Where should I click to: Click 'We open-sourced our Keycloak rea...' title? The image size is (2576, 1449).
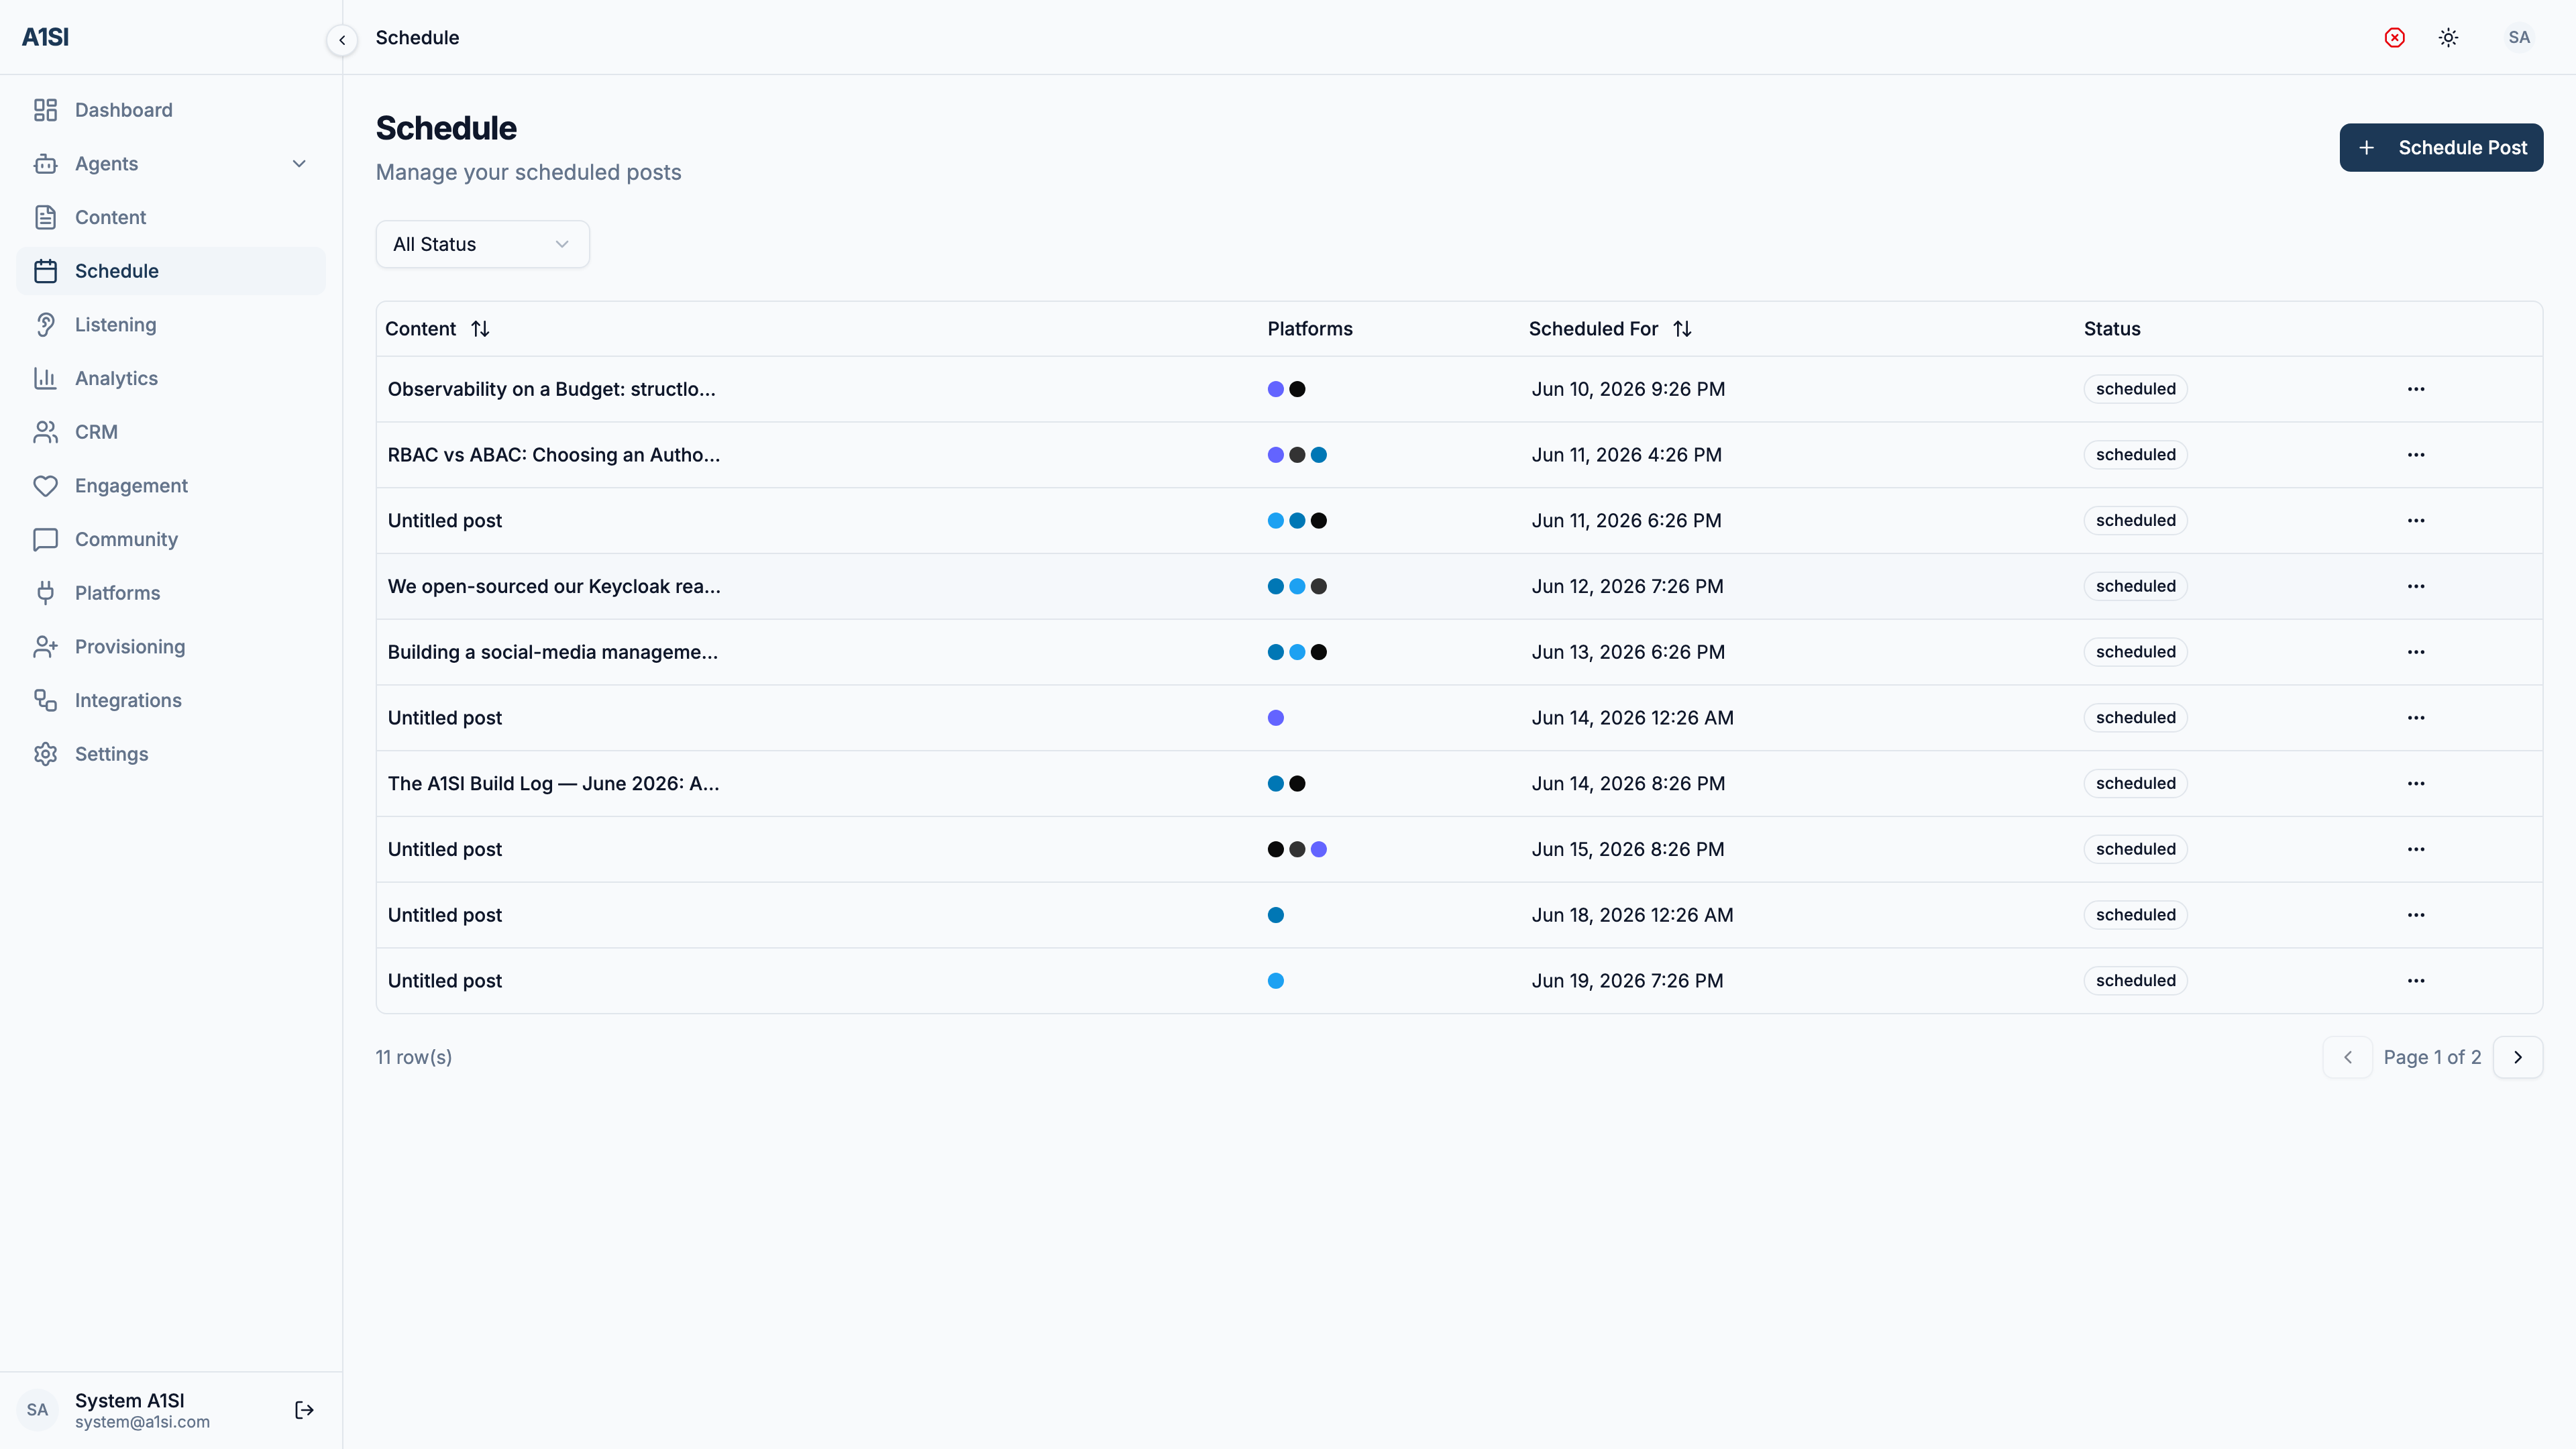[554, 586]
